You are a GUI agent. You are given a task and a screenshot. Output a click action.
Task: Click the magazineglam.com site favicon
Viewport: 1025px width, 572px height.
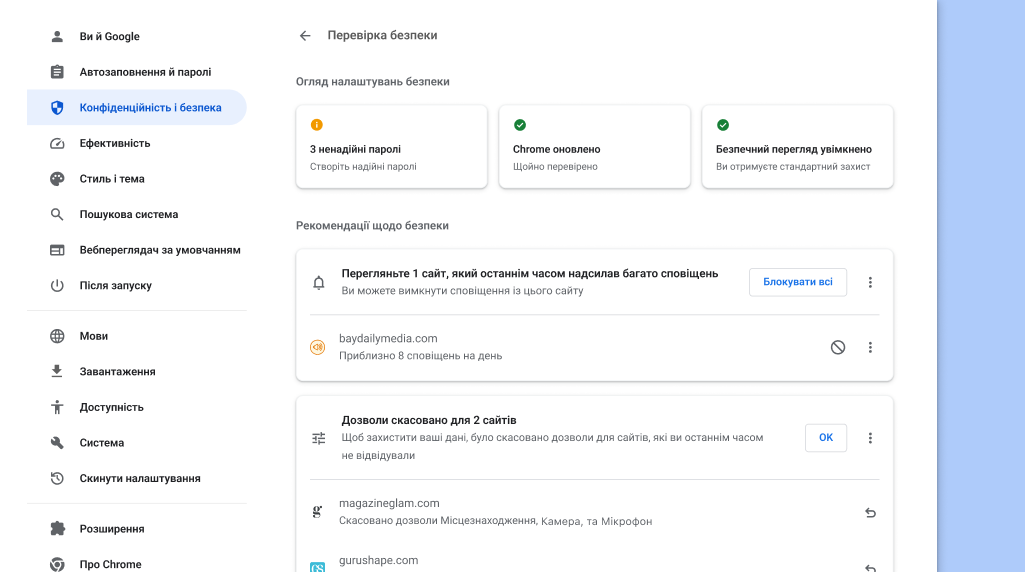pyautogui.click(x=317, y=512)
